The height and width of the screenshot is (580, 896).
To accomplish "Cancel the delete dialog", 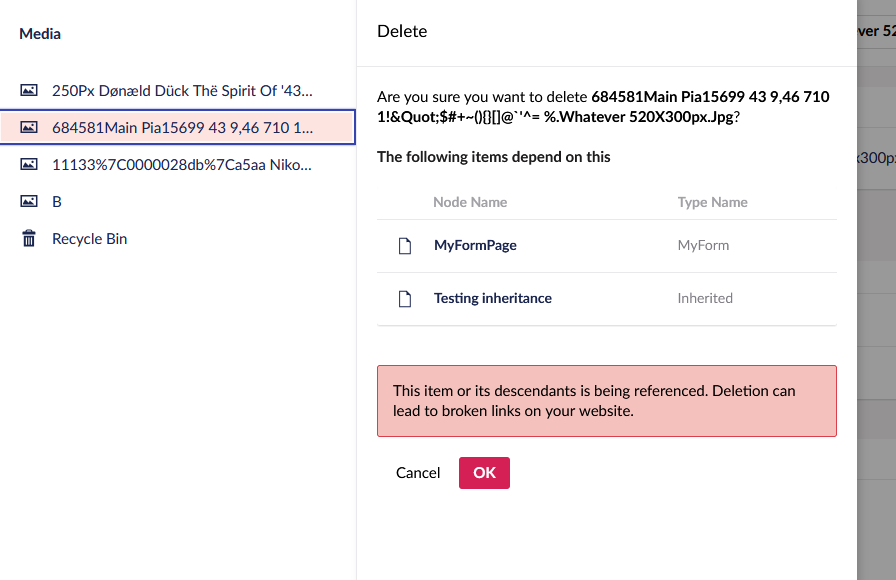I will point(418,473).
